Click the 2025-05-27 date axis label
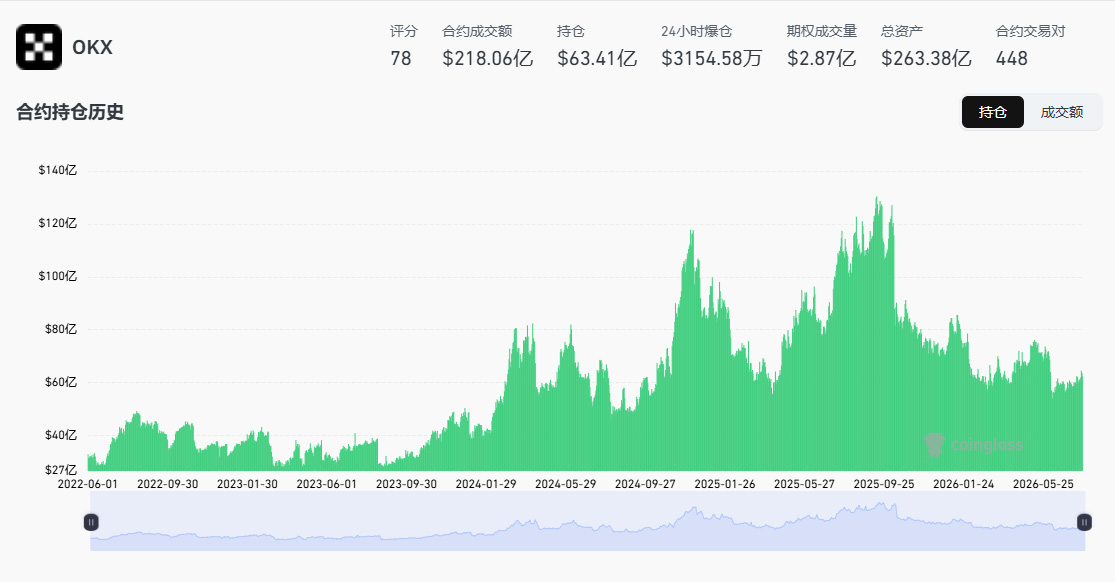Image resolution: width=1115 pixels, height=582 pixels. (805, 484)
